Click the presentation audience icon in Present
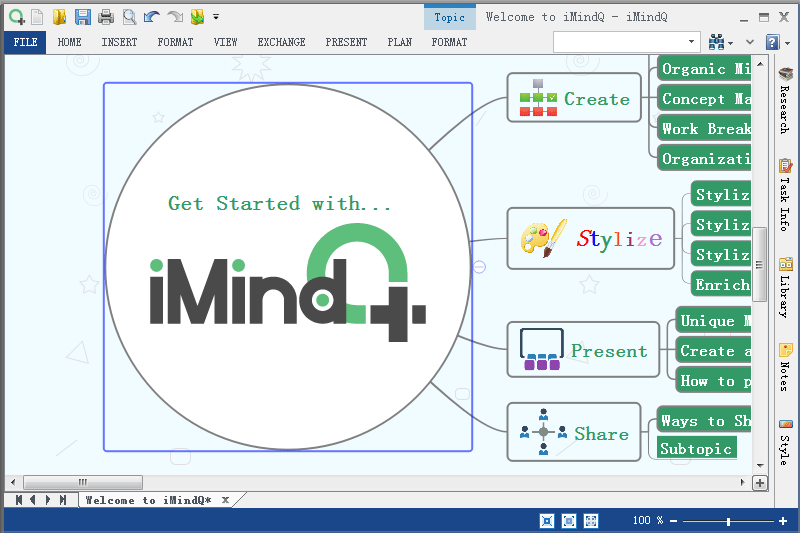 click(x=542, y=349)
